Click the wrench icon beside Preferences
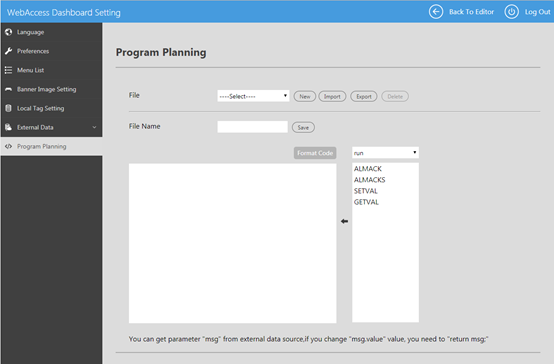The height and width of the screenshot is (364, 554). click(8, 51)
